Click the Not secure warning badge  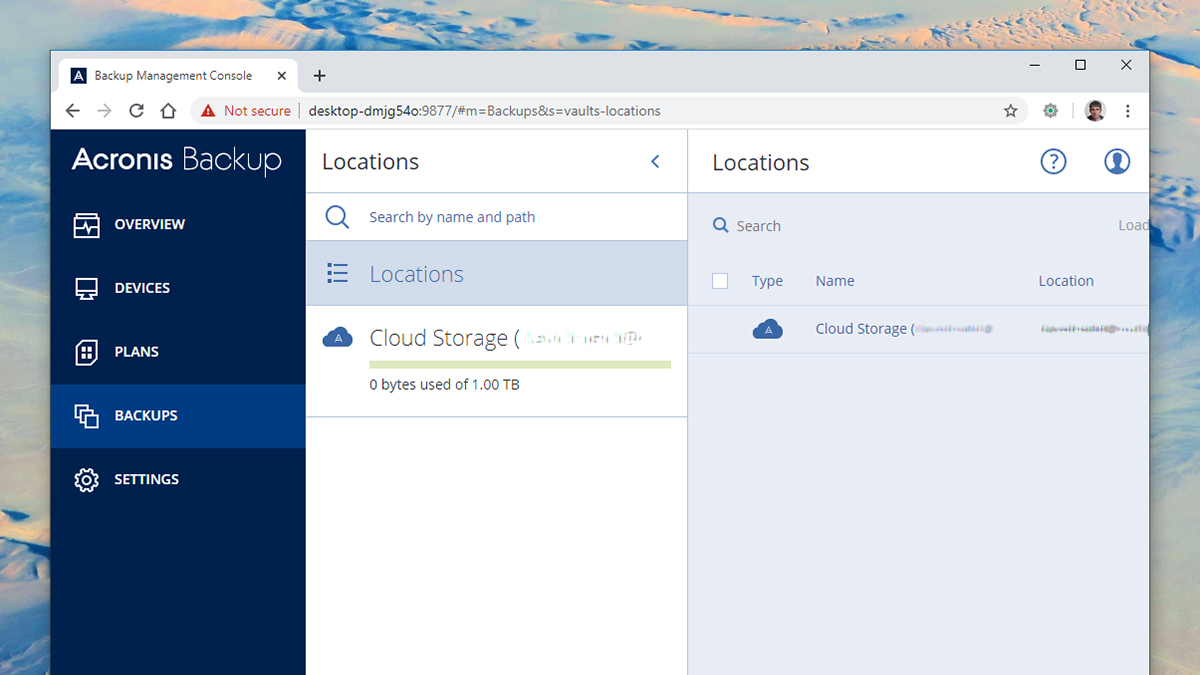[246, 111]
